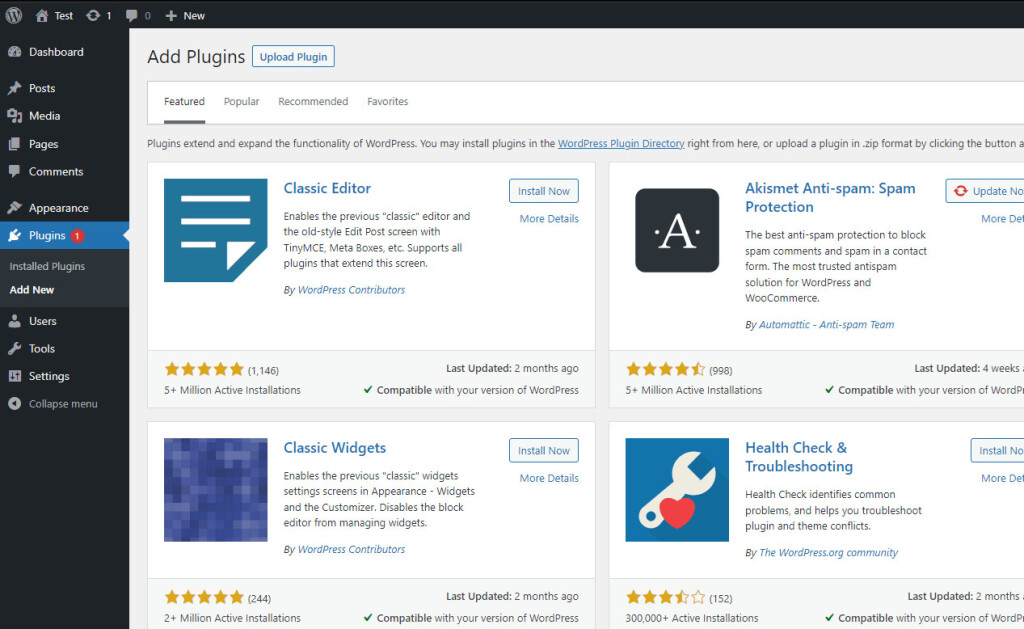
Task: Open Appearance in the sidebar
Action: pos(58,208)
